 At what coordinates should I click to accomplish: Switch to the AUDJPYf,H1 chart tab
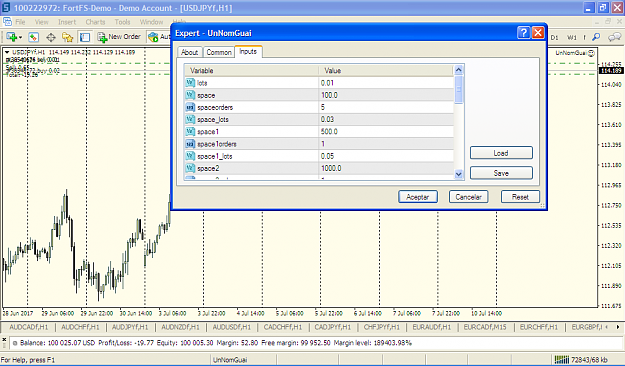coord(130,327)
